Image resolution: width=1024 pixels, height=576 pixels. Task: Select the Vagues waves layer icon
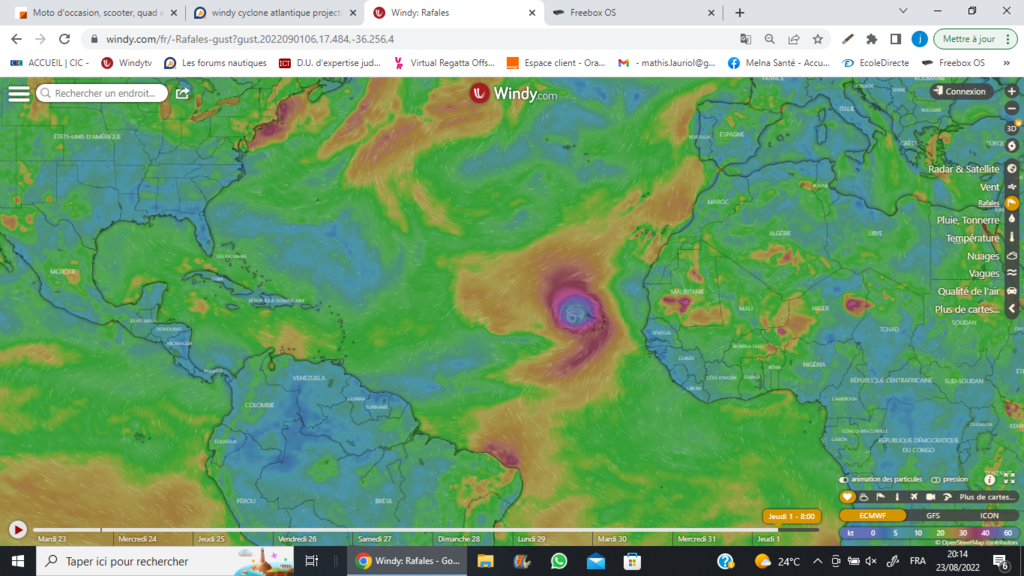point(1012,273)
